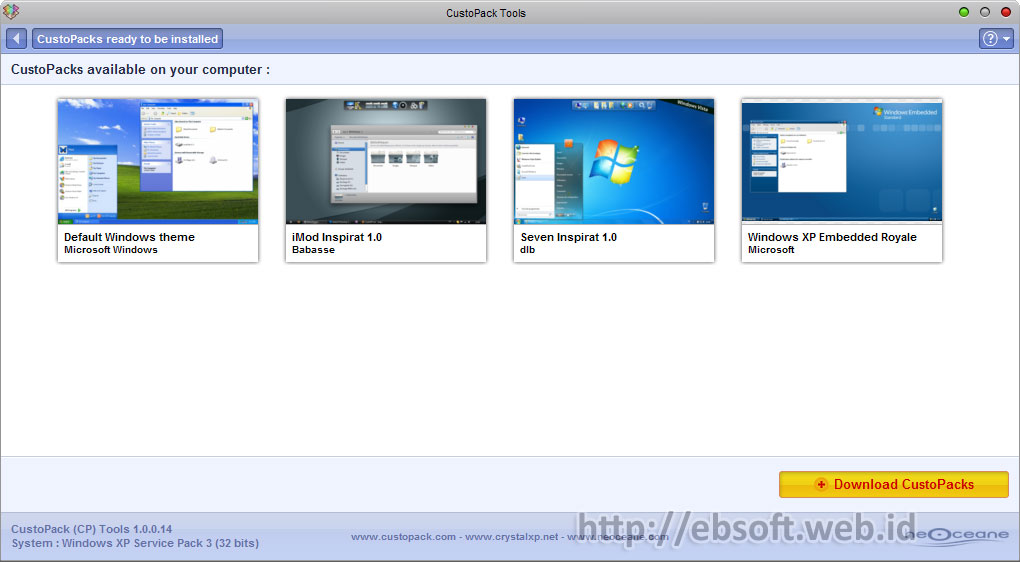
Task: Close the window with red button
Action: 1006,12
